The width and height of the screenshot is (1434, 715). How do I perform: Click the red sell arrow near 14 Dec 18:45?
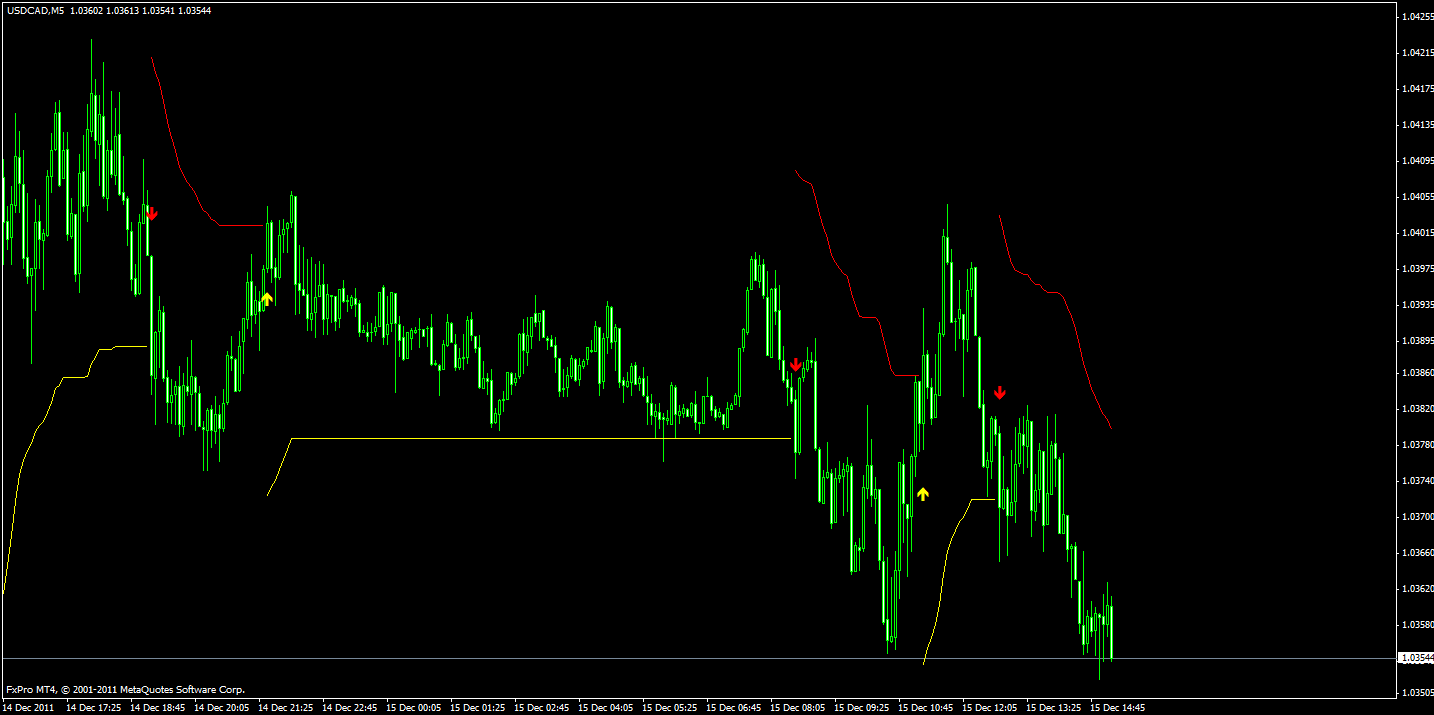(151, 213)
